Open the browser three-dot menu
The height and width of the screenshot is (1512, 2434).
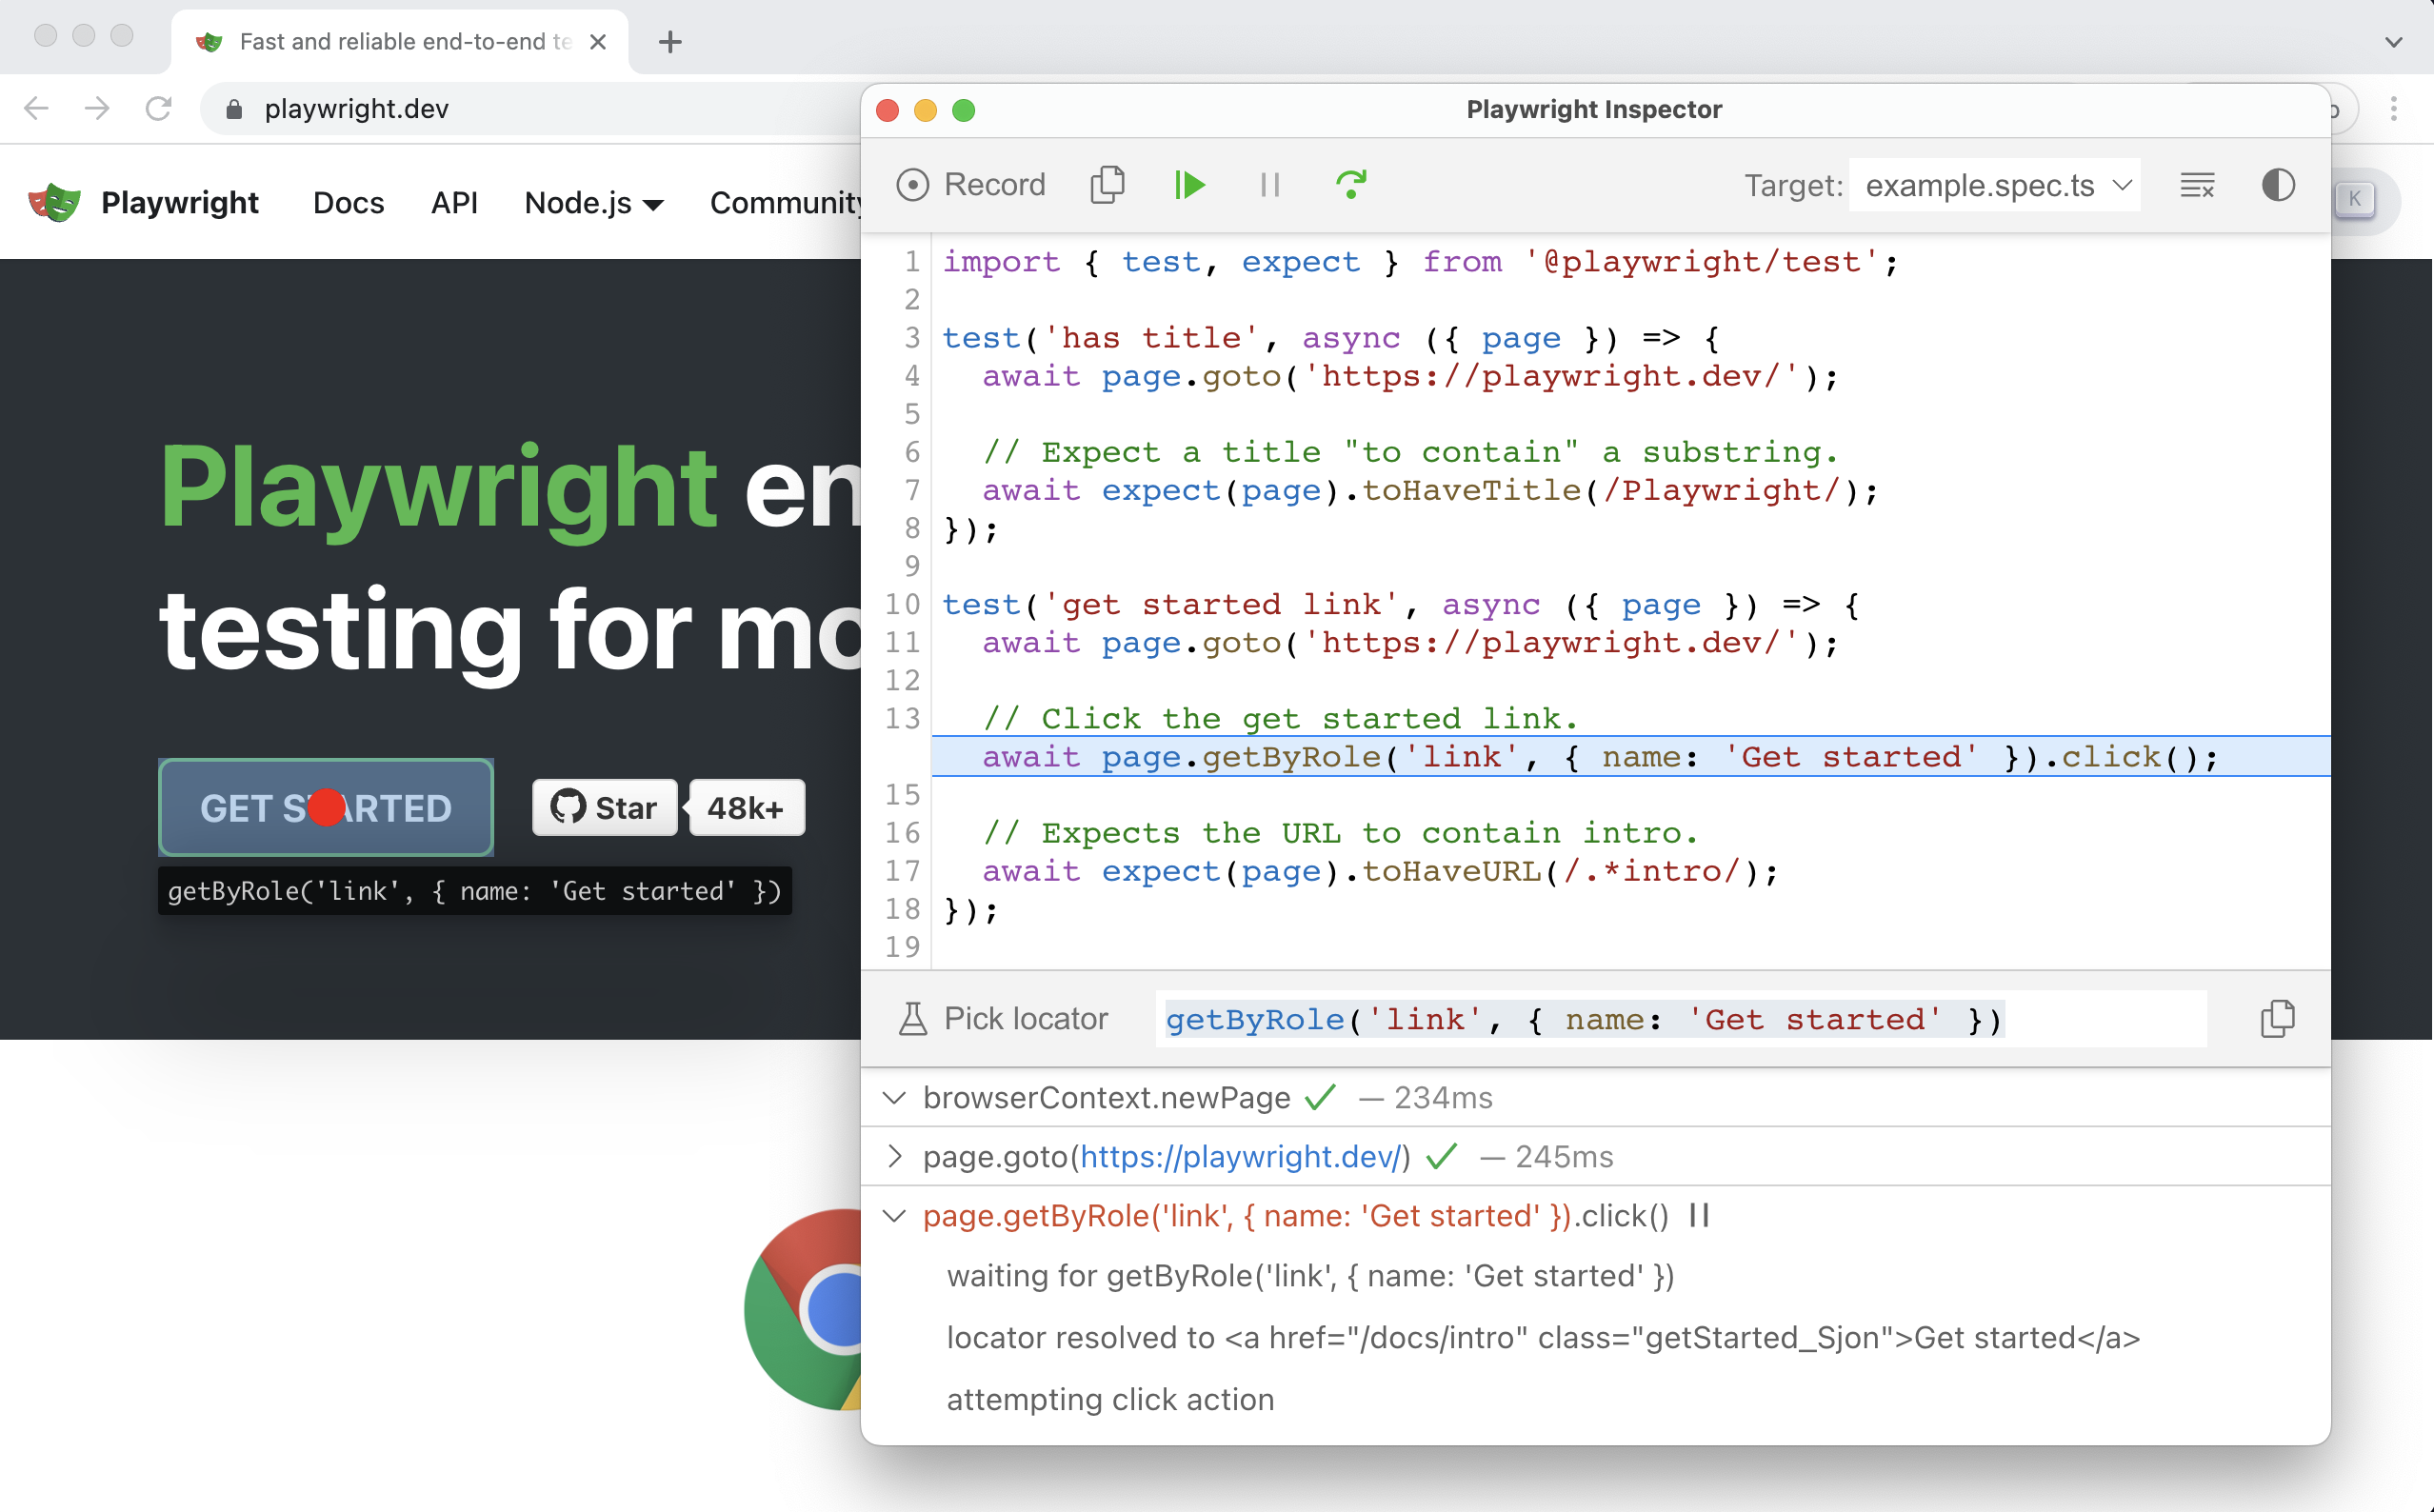click(2393, 108)
